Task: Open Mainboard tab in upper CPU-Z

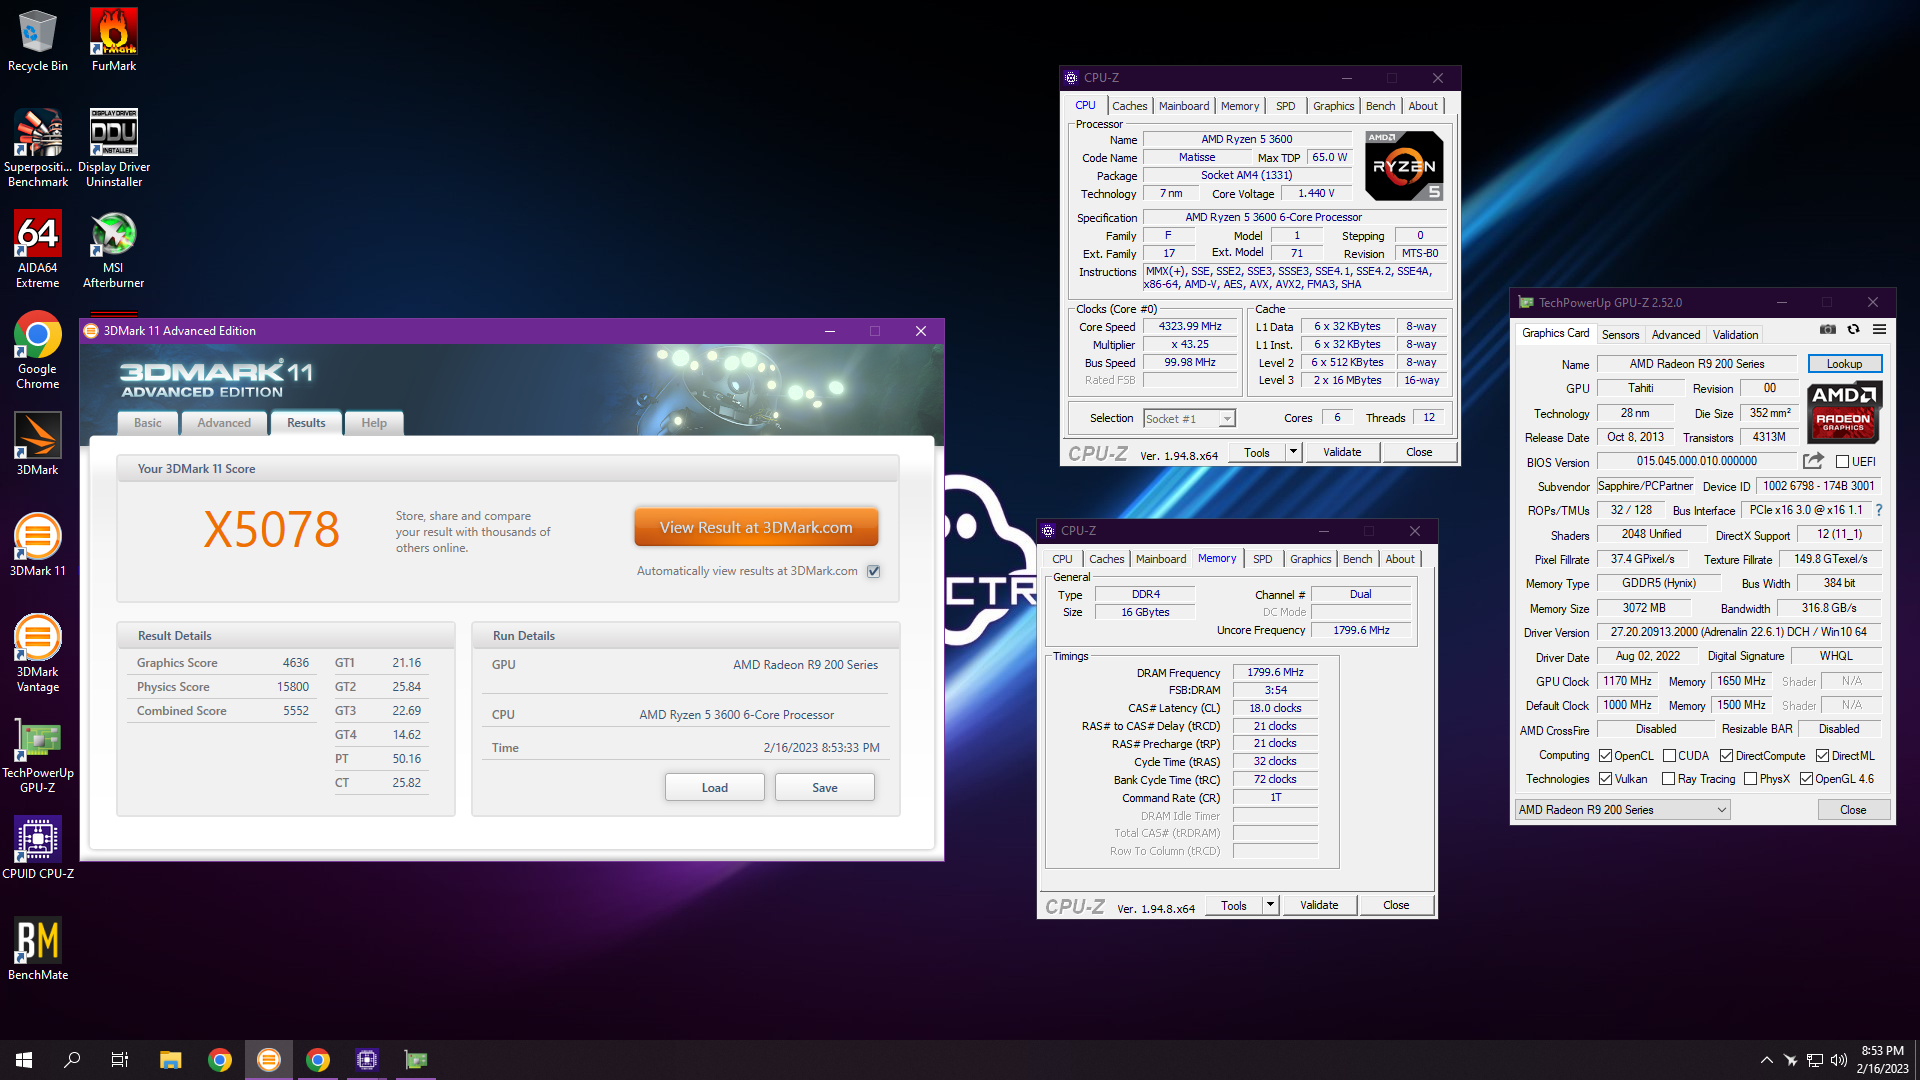Action: pyautogui.click(x=1184, y=106)
